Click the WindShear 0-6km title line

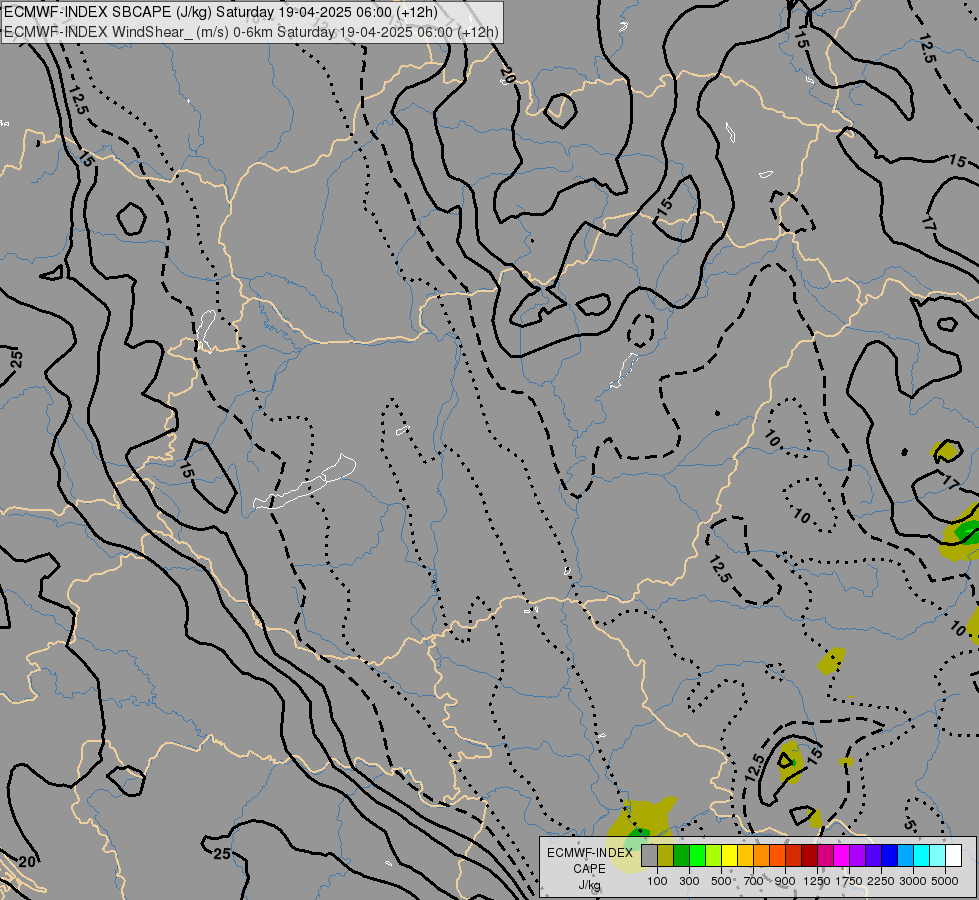[251, 32]
